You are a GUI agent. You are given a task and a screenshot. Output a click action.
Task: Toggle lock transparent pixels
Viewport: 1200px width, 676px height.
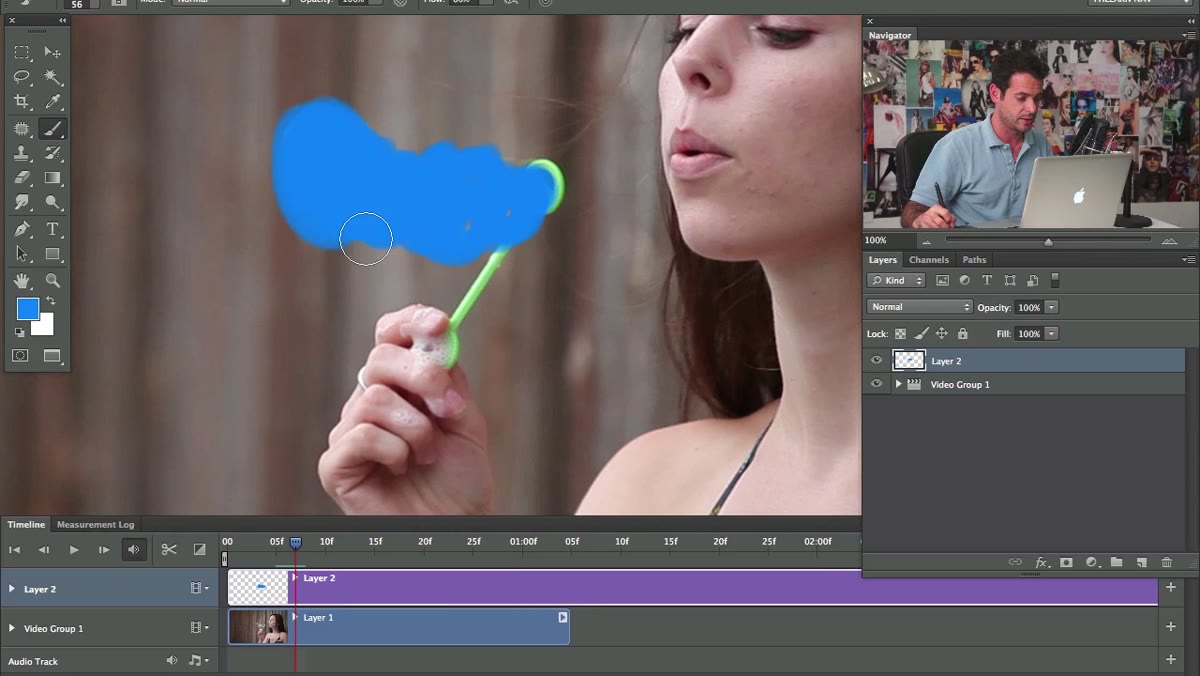(900, 334)
